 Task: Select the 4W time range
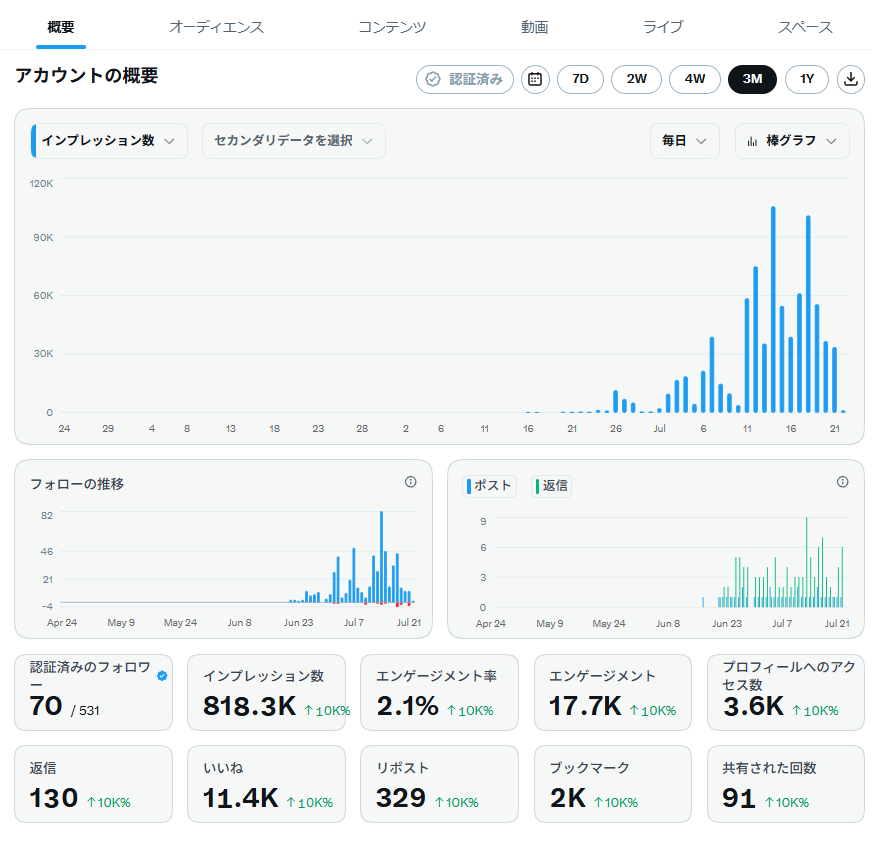coord(695,79)
